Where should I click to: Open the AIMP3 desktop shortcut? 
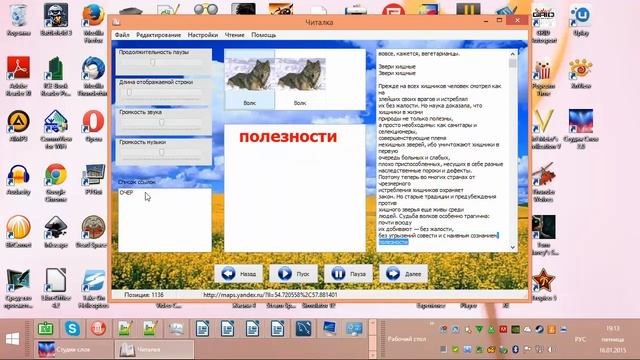(18, 126)
